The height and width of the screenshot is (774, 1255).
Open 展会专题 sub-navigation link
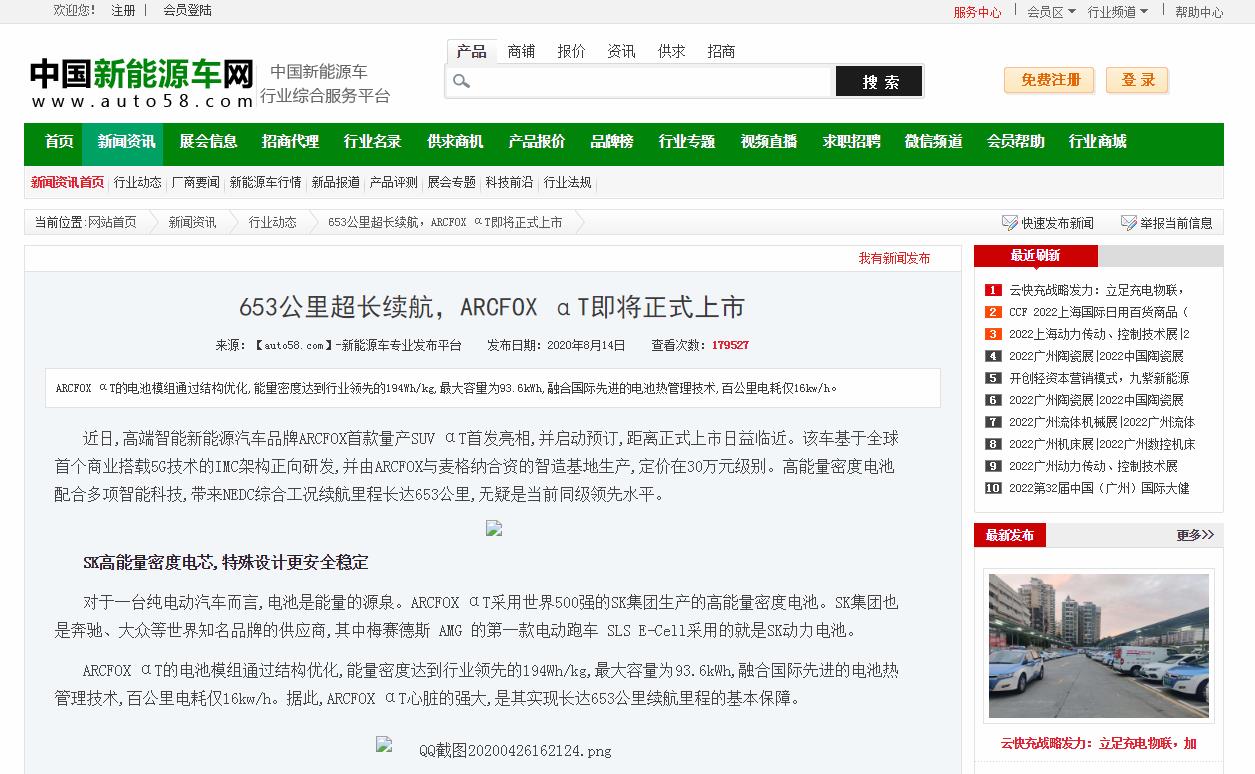point(452,182)
